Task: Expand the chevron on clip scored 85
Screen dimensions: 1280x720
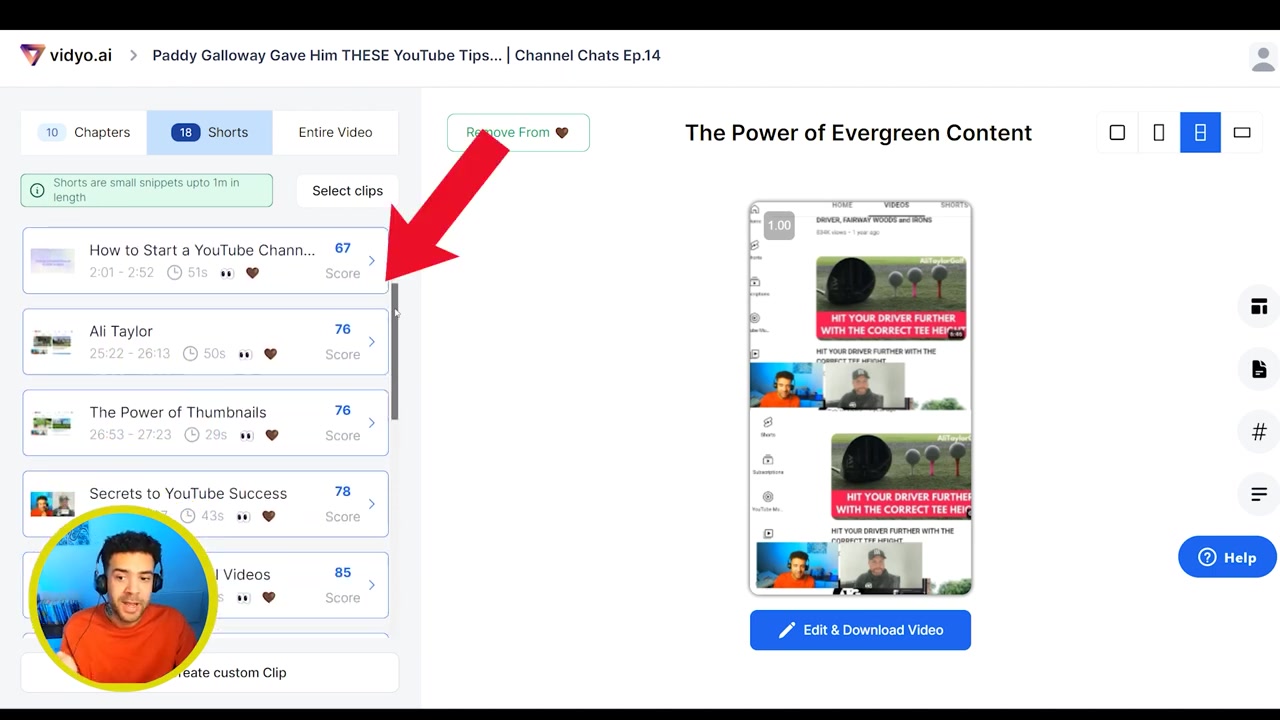Action: click(x=372, y=585)
